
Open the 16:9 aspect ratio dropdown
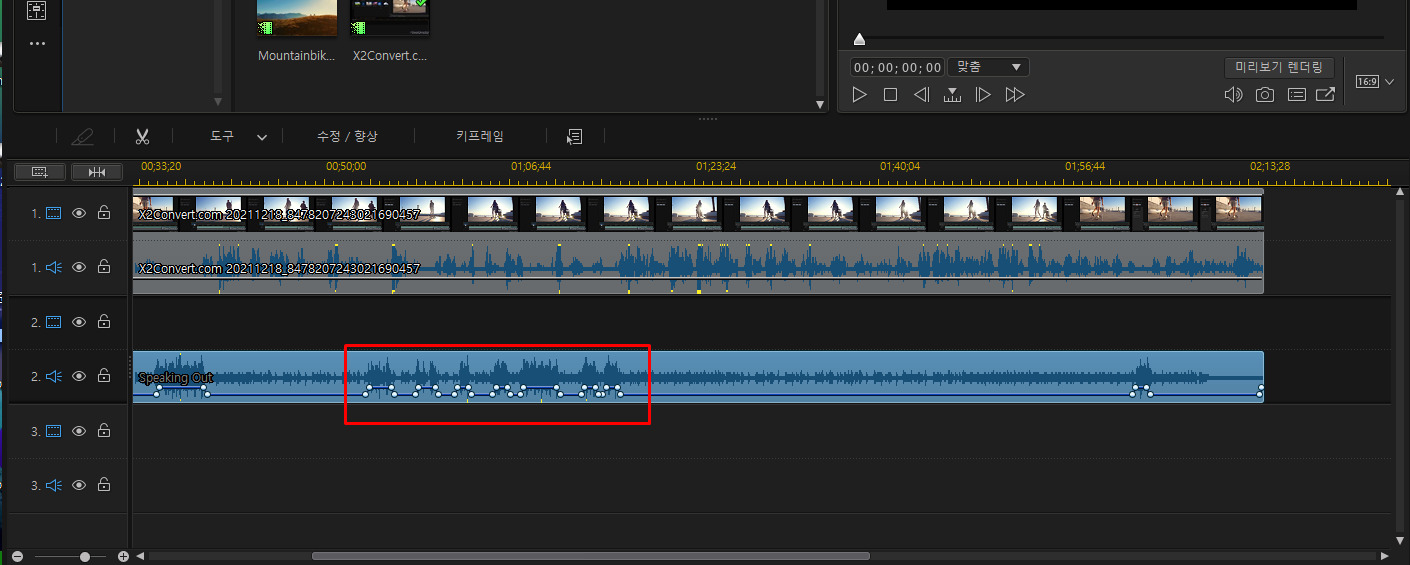[1375, 81]
